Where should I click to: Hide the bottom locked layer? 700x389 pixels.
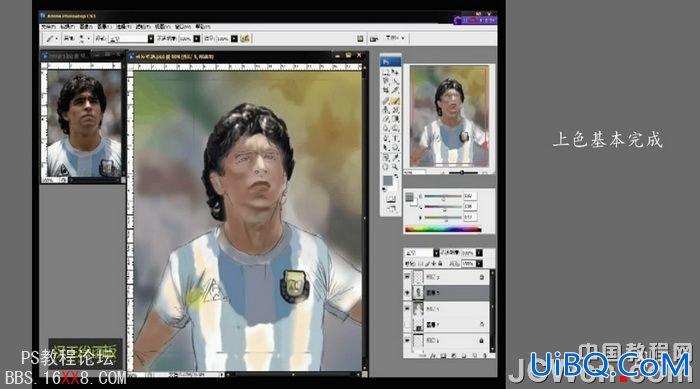[x=407, y=340]
